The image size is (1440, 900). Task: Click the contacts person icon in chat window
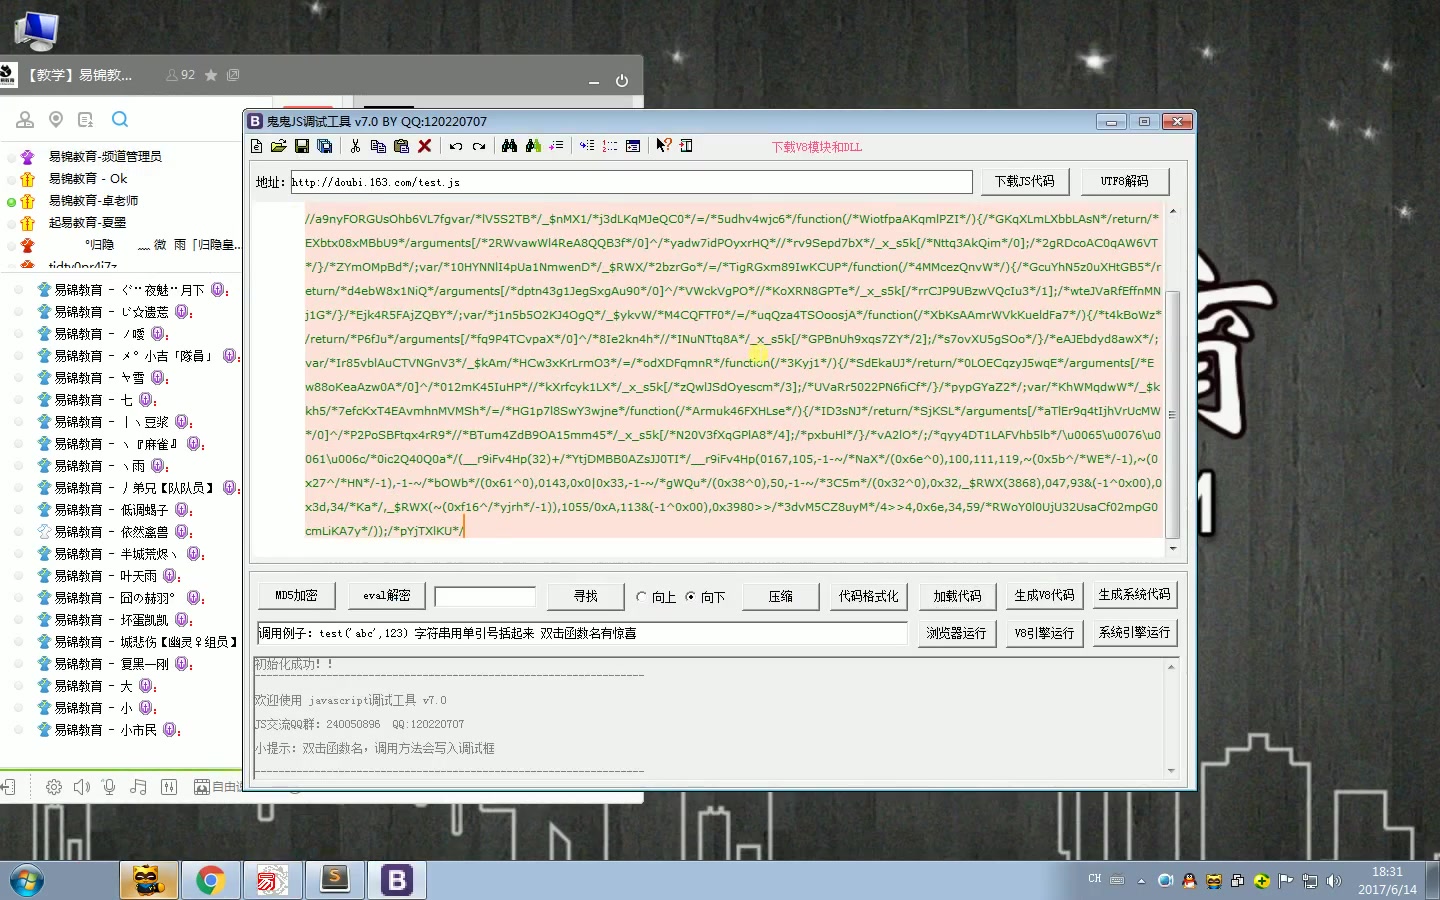(x=25, y=120)
